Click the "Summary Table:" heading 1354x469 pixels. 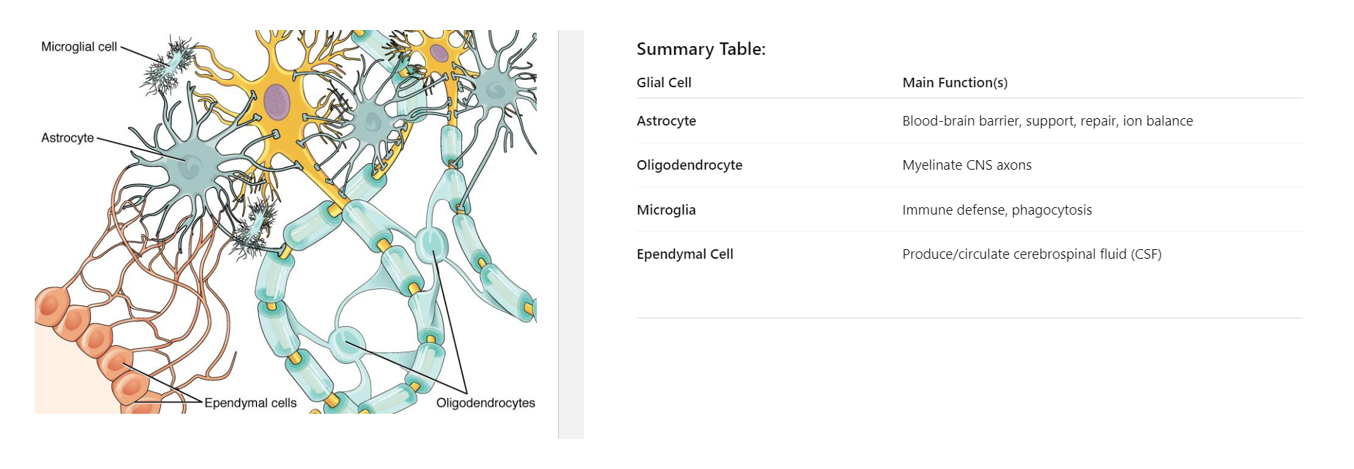click(700, 49)
